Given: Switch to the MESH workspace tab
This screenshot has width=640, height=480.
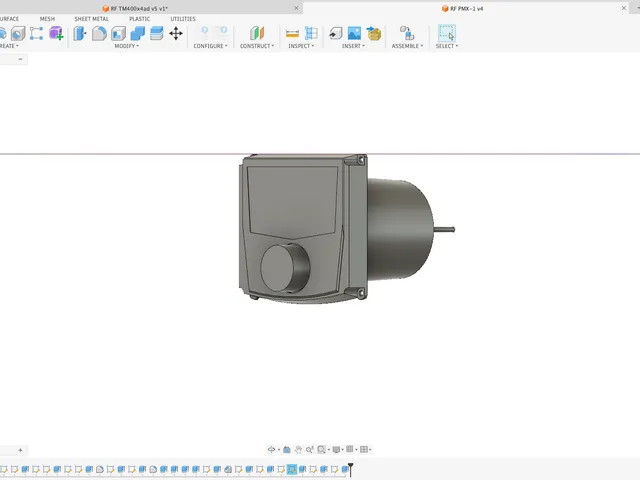Looking at the screenshot, I should pos(47,19).
